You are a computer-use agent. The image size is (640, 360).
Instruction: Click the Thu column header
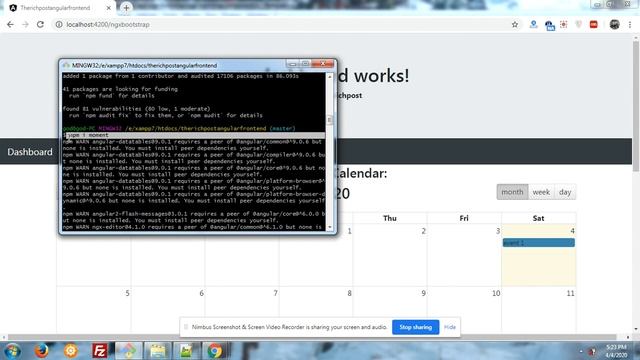[x=390, y=218]
